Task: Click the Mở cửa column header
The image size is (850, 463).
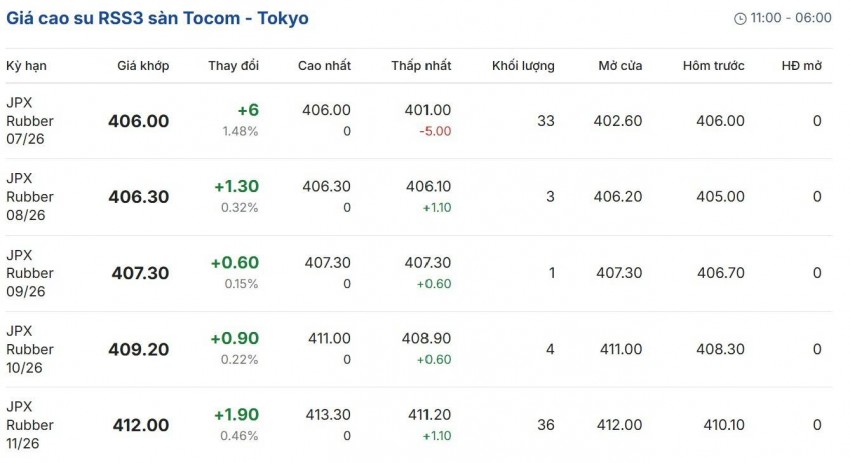Action: [x=620, y=66]
